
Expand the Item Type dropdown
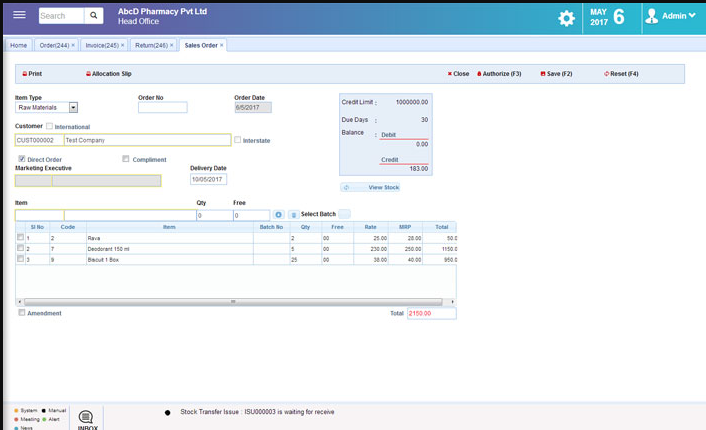[73, 108]
